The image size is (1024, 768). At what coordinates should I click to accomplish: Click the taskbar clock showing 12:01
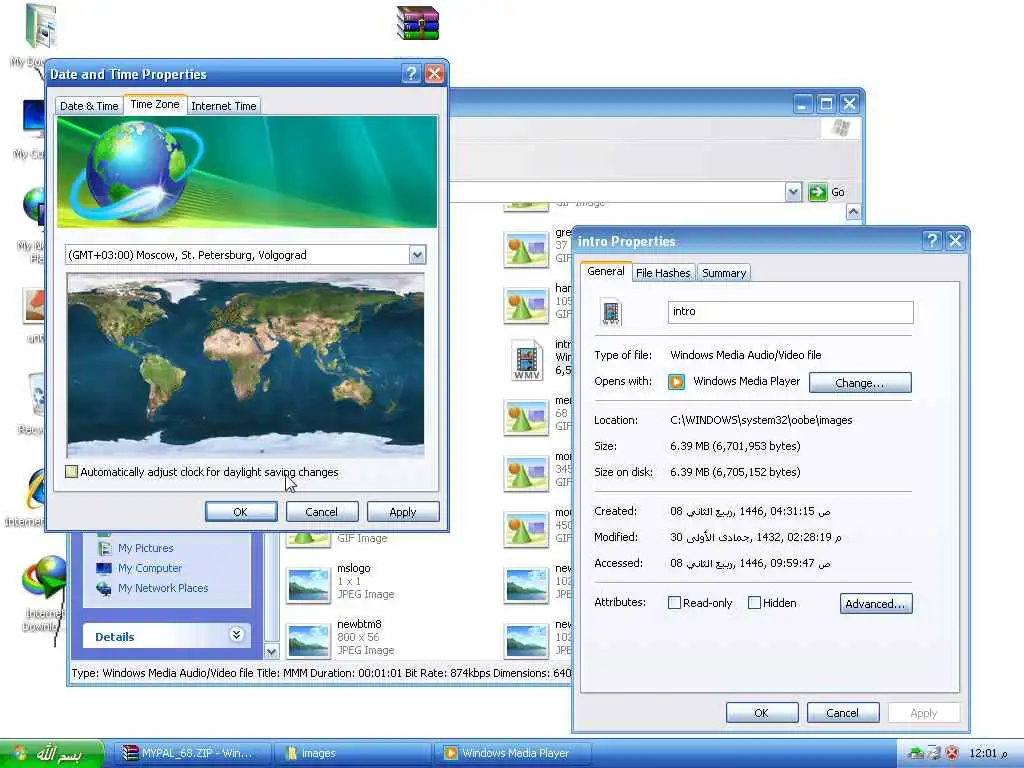988,754
